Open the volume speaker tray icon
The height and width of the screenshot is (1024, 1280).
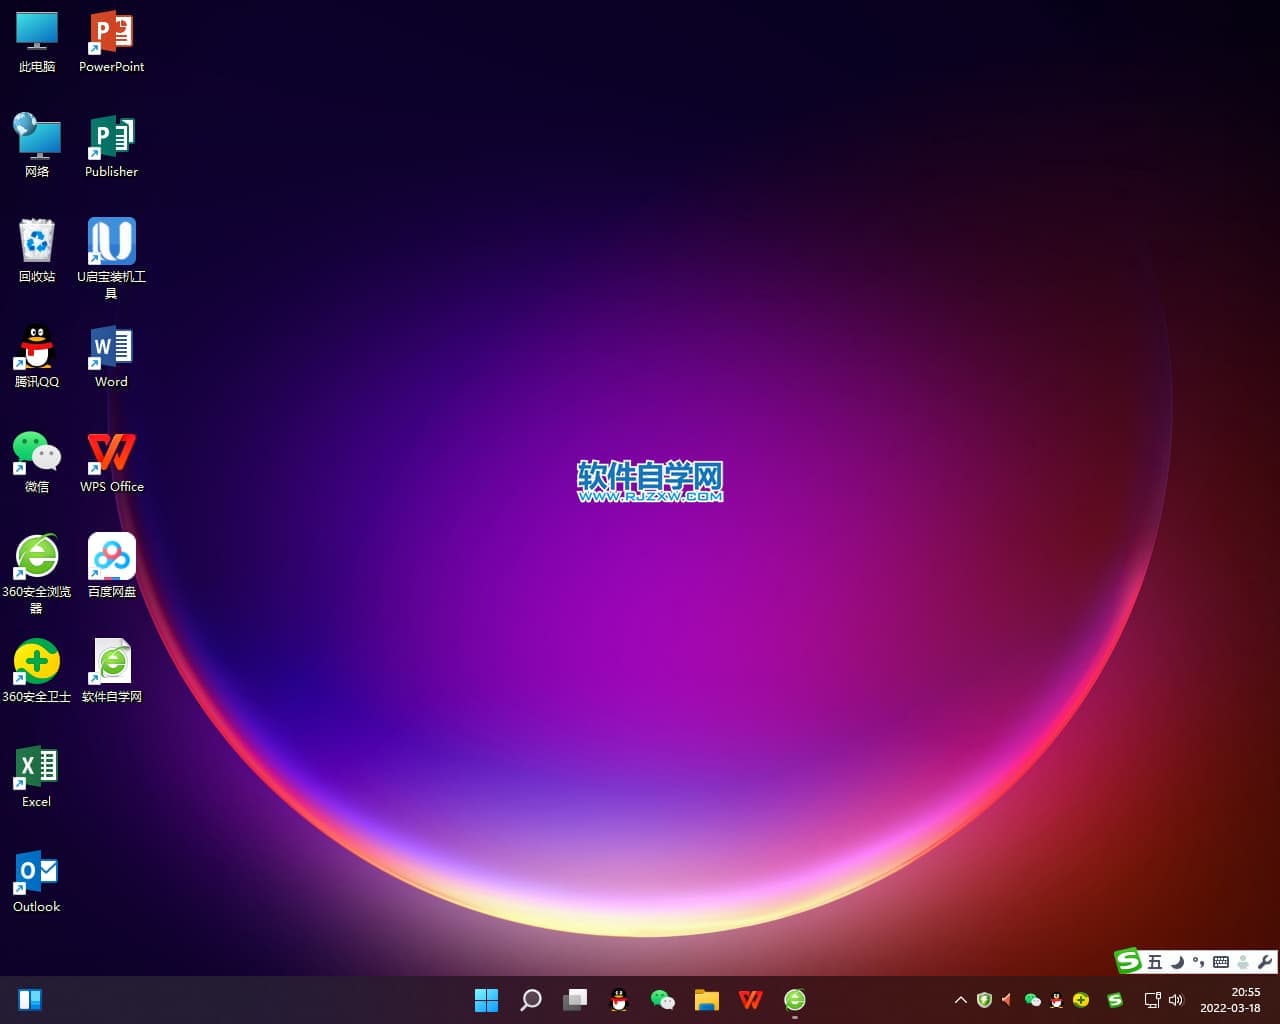pyautogui.click(x=1176, y=1000)
